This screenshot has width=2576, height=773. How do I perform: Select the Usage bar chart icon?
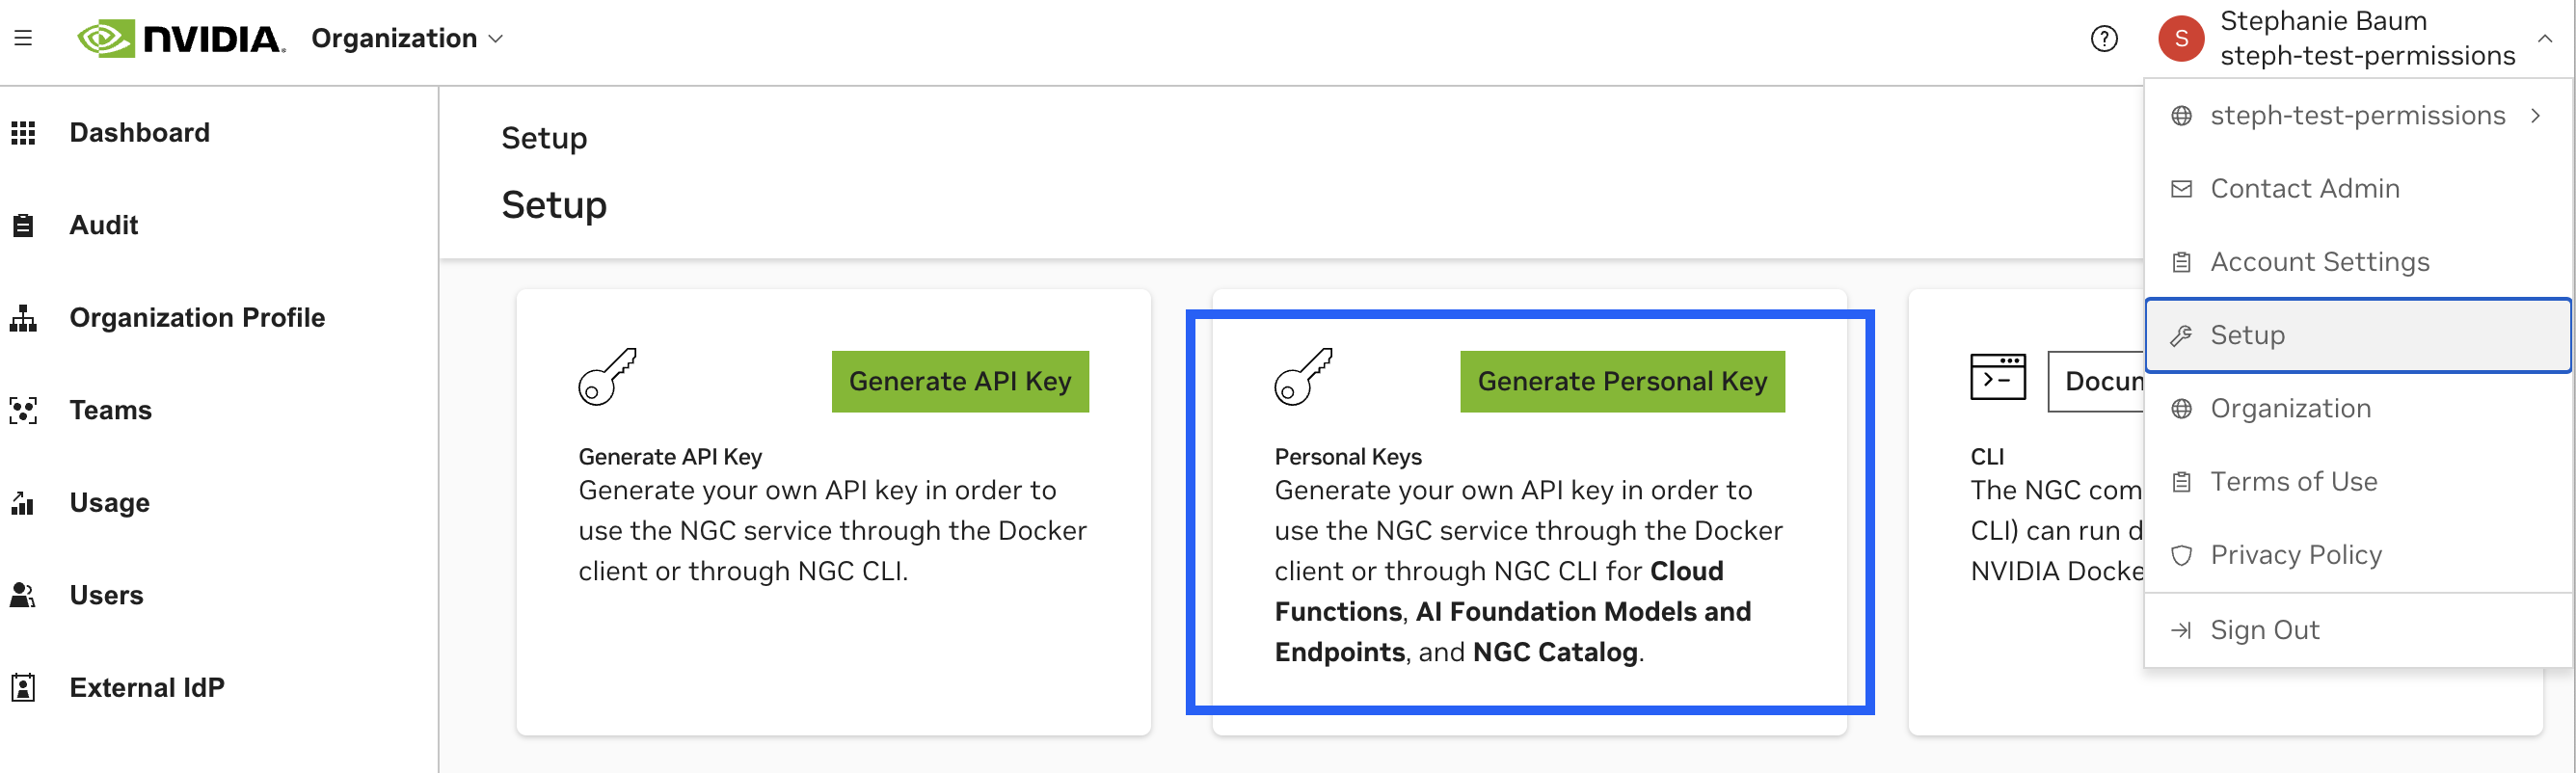point(23,501)
